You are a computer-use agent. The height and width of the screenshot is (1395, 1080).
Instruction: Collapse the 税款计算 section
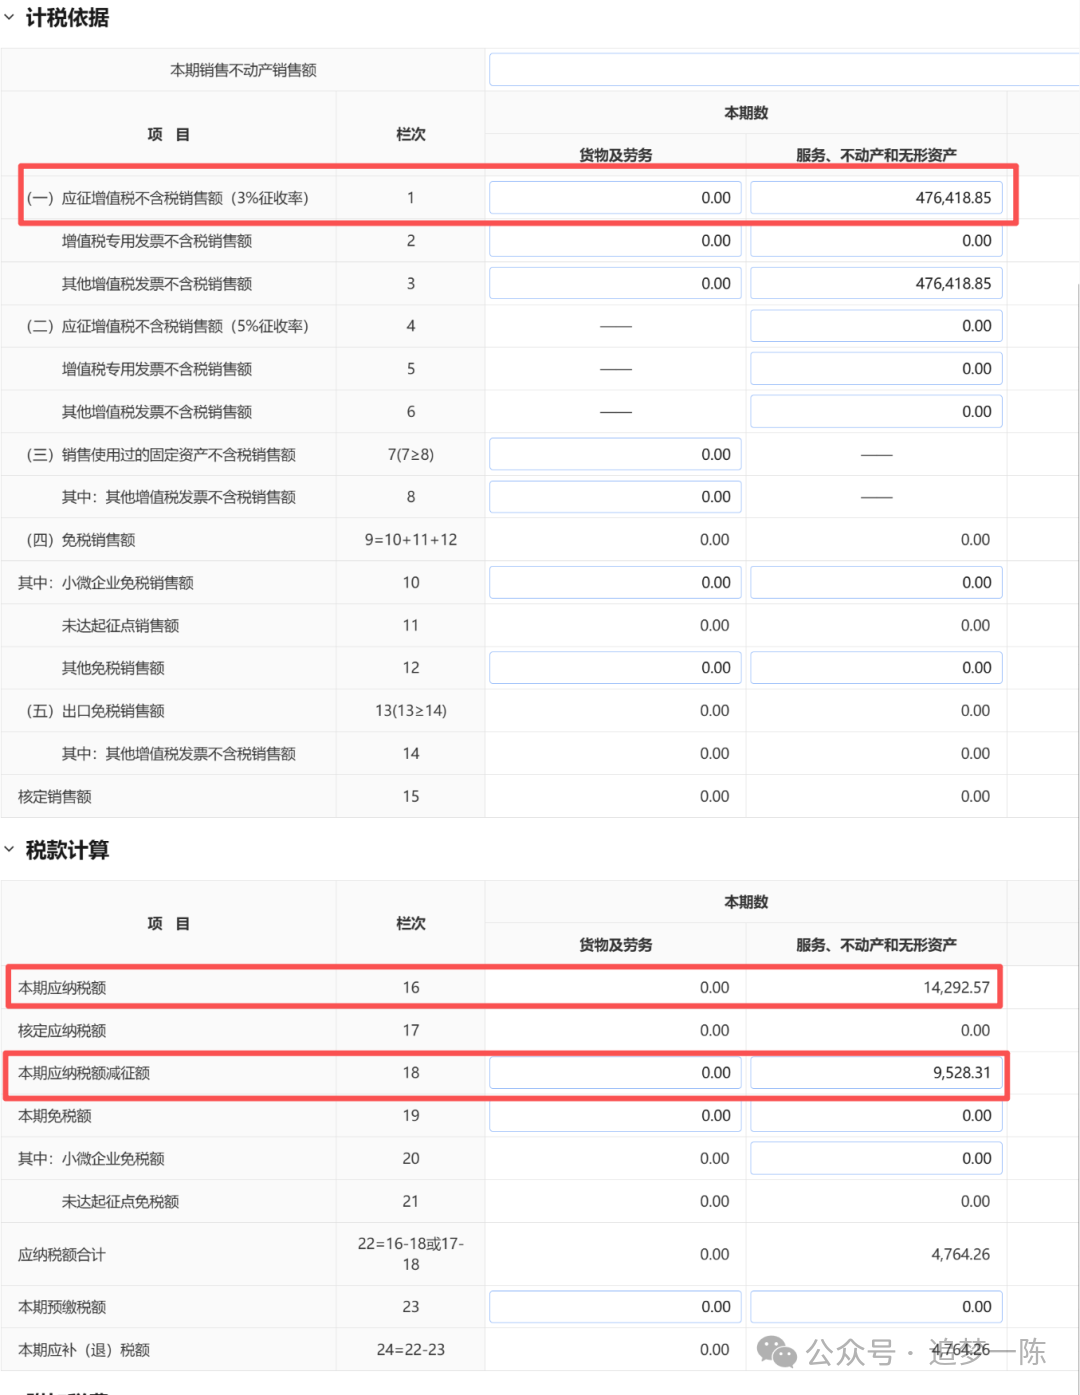point(10,851)
